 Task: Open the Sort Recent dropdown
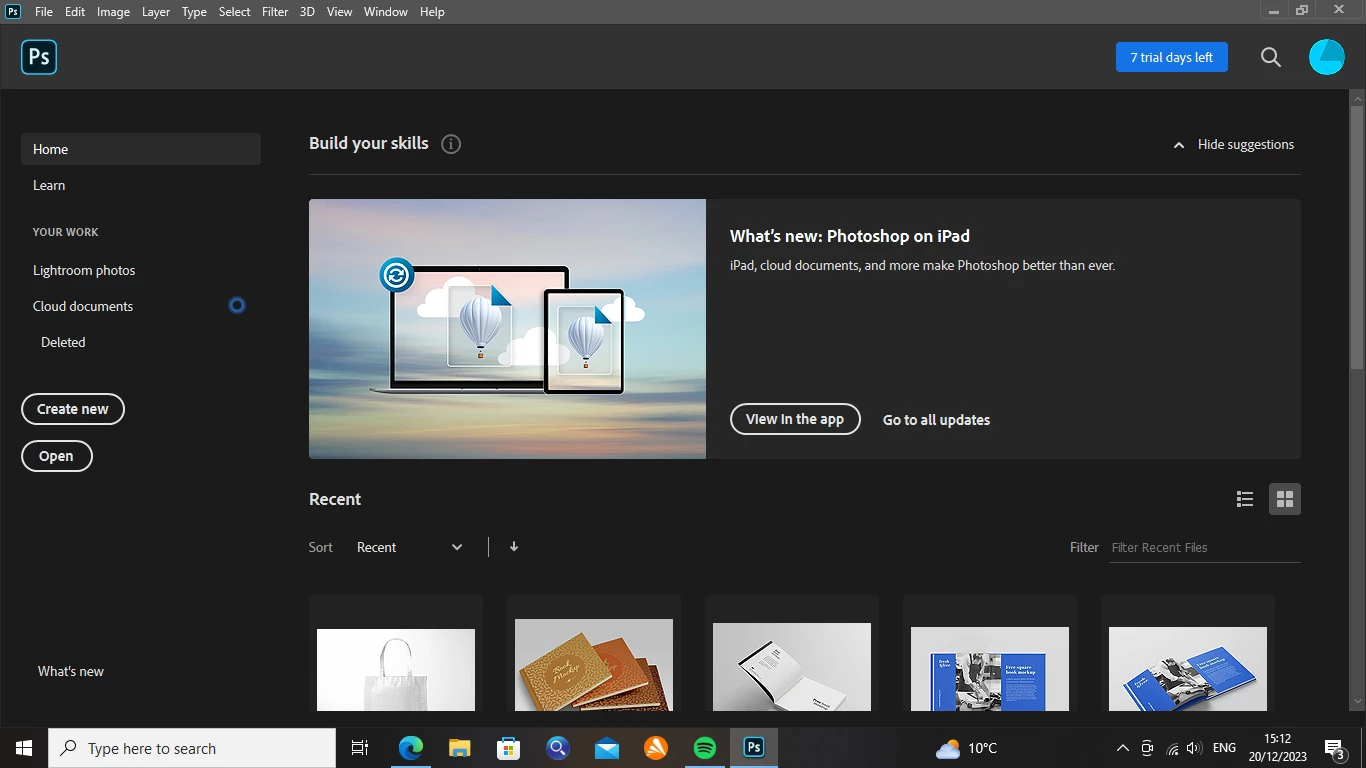click(410, 547)
